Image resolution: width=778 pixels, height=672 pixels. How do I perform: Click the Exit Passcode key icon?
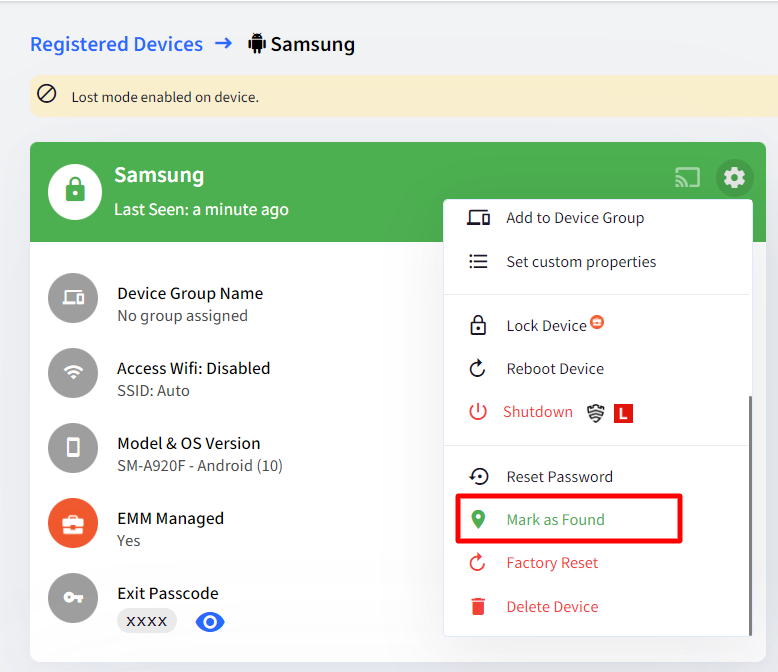tap(73, 598)
